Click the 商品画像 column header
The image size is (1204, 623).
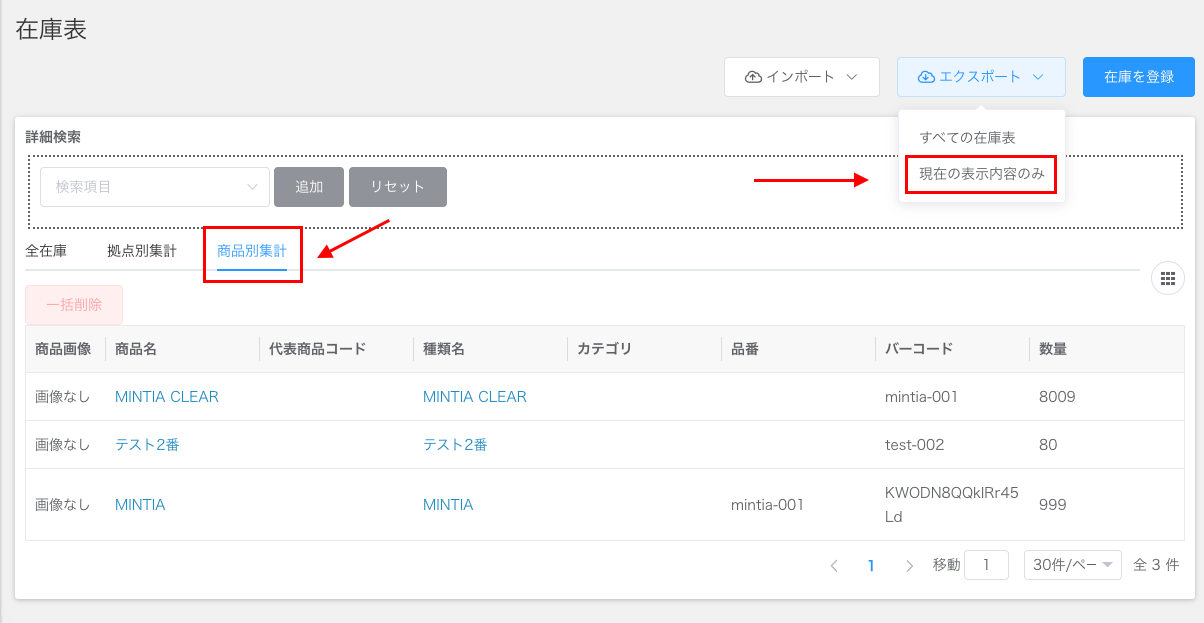[63, 349]
